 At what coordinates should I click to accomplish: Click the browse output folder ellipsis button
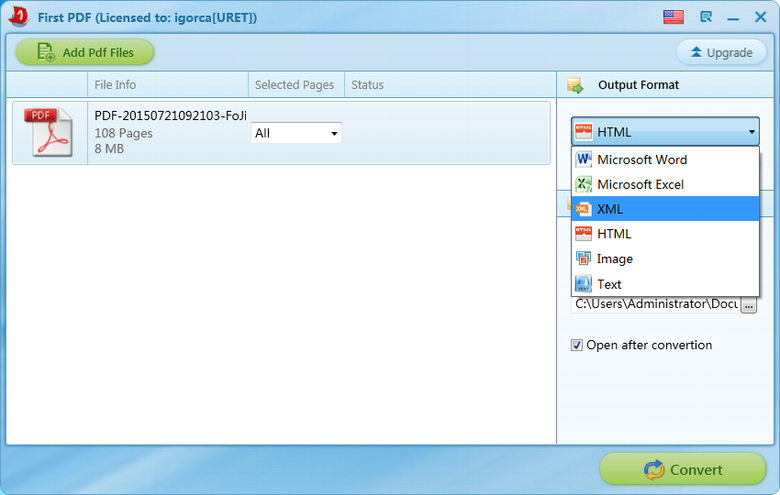coord(748,304)
